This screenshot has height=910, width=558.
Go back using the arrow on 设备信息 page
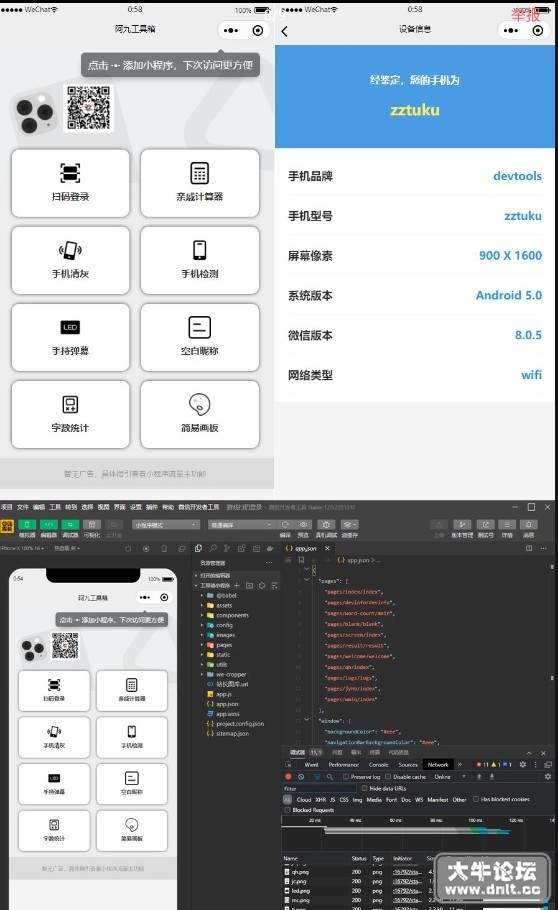(x=285, y=31)
